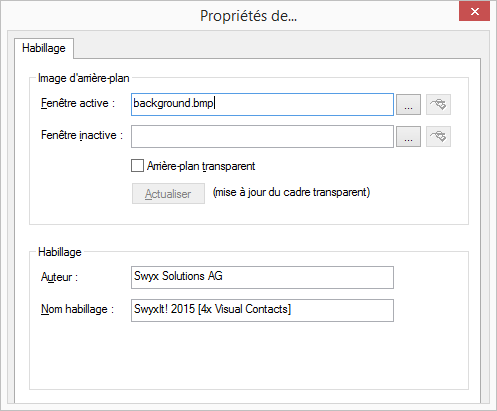This screenshot has height=411, width=497.
Task: Click the eraser icon beside Fenêtre active field
Action: click(438, 105)
